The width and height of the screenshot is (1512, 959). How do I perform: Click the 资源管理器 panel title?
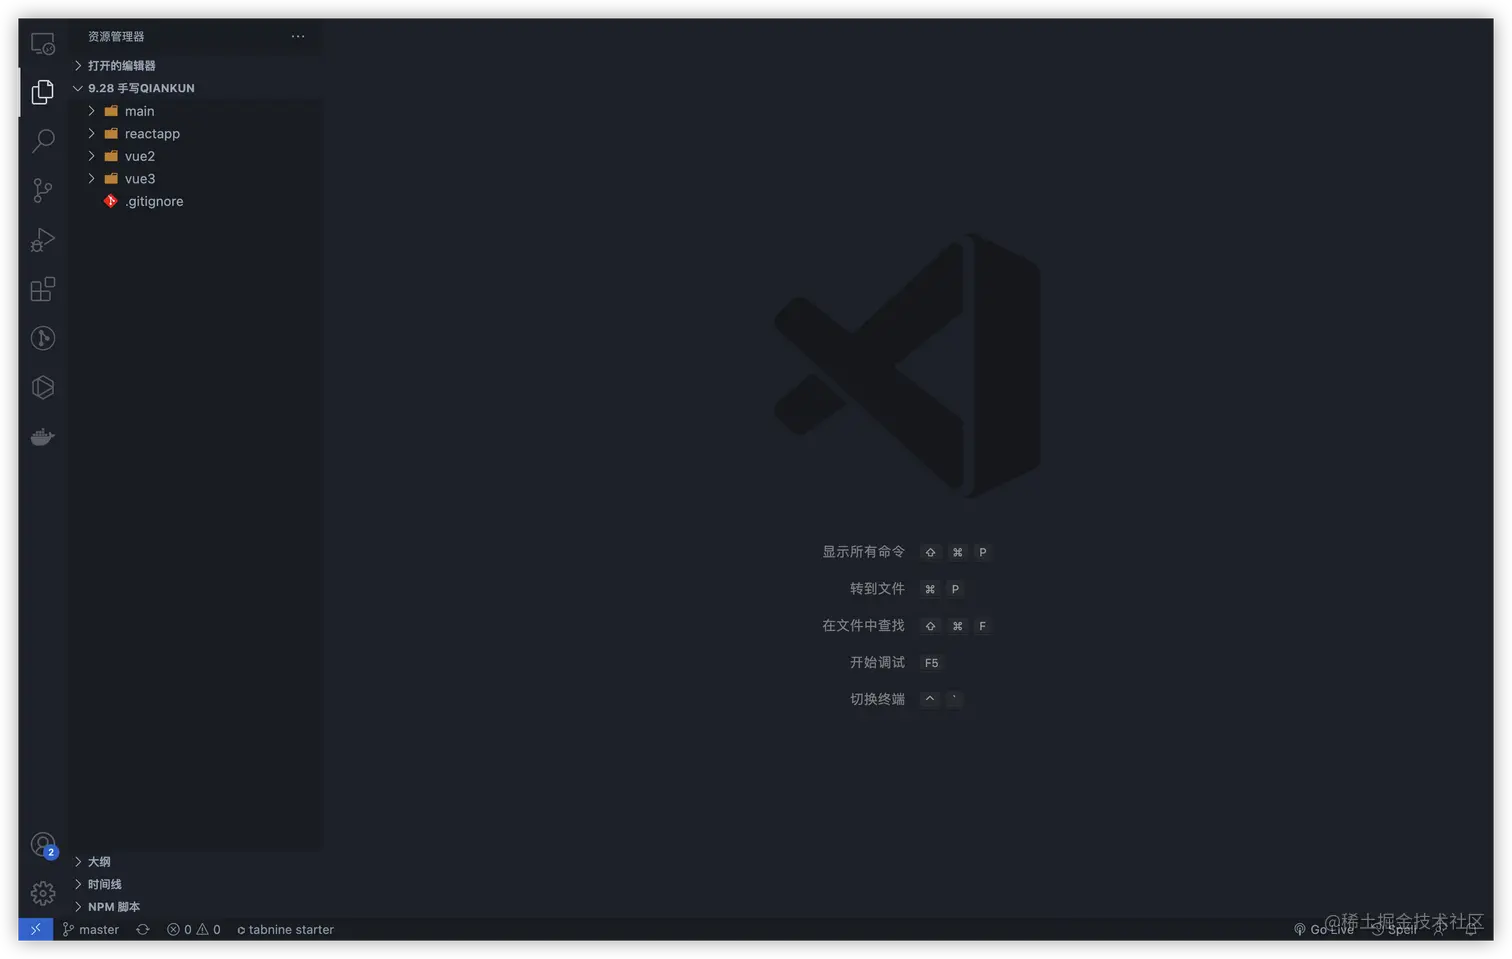(x=116, y=36)
